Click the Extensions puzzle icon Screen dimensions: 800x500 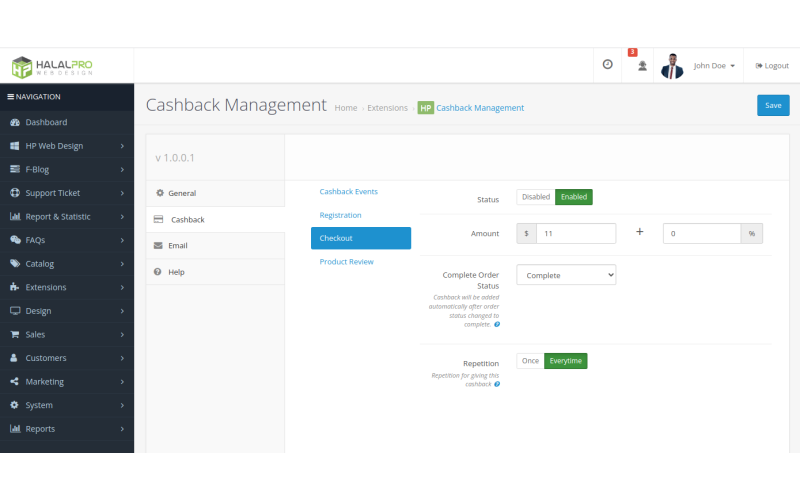tap(14, 287)
